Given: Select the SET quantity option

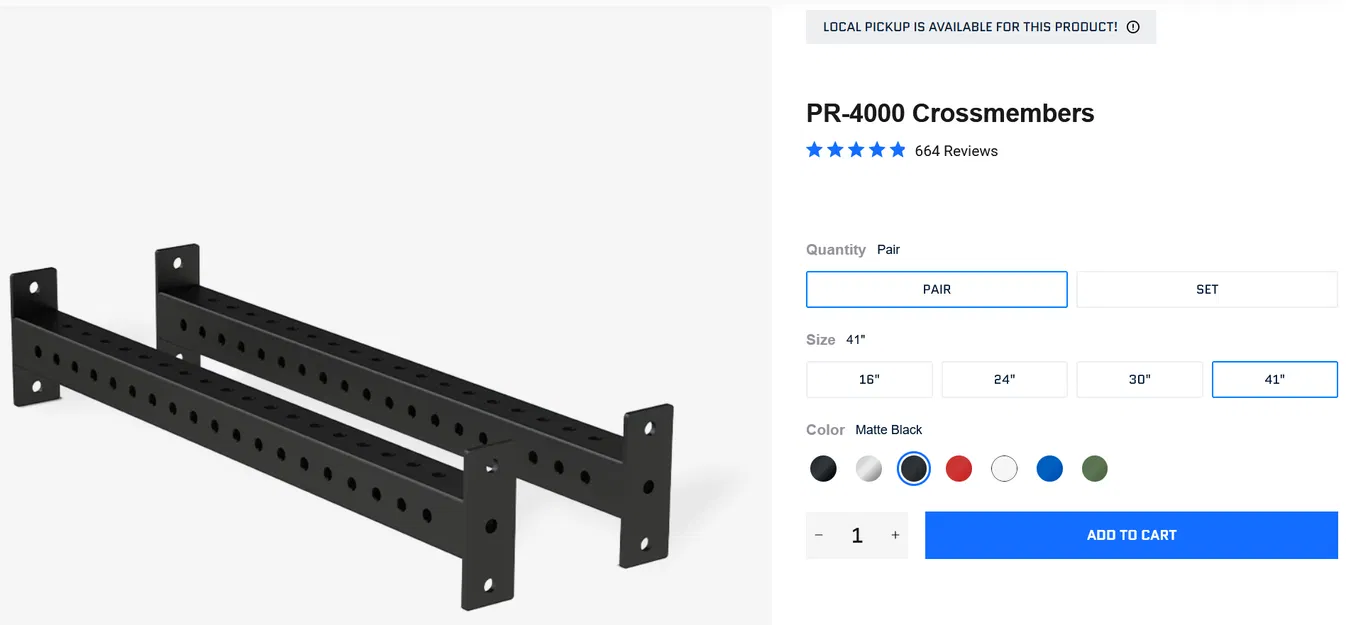Looking at the screenshot, I should point(1206,289).
